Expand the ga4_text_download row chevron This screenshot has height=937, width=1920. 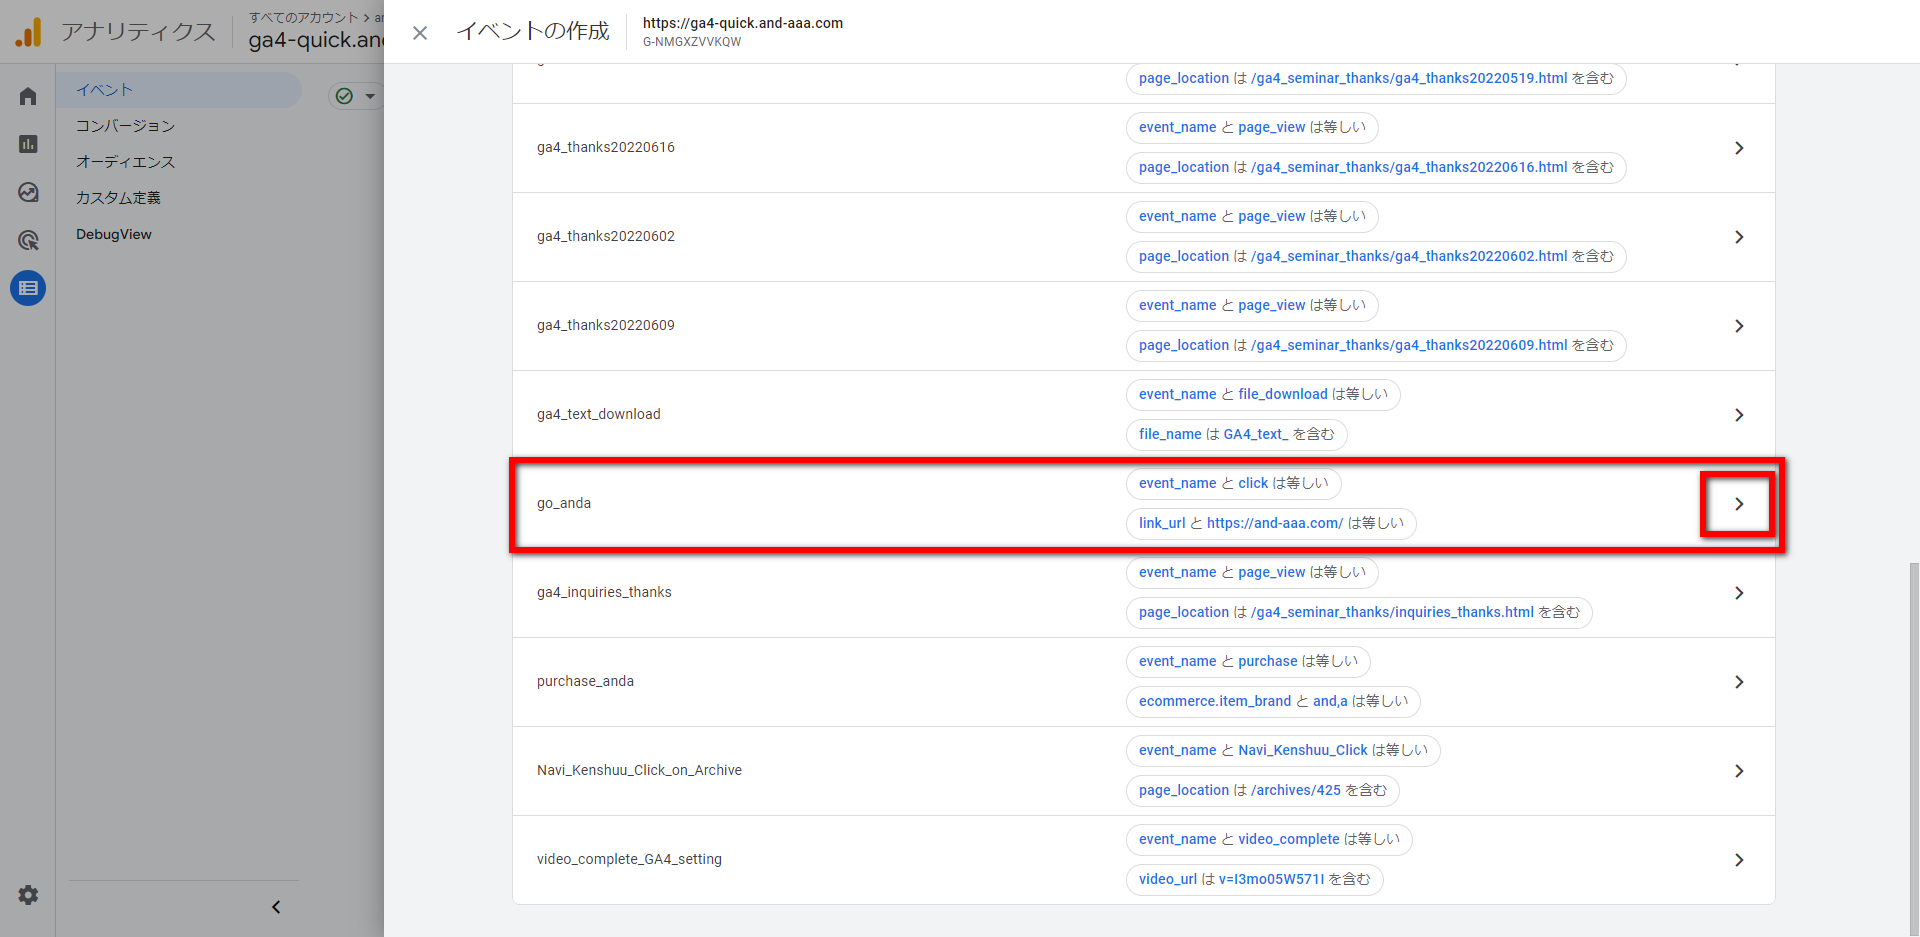1738,415
